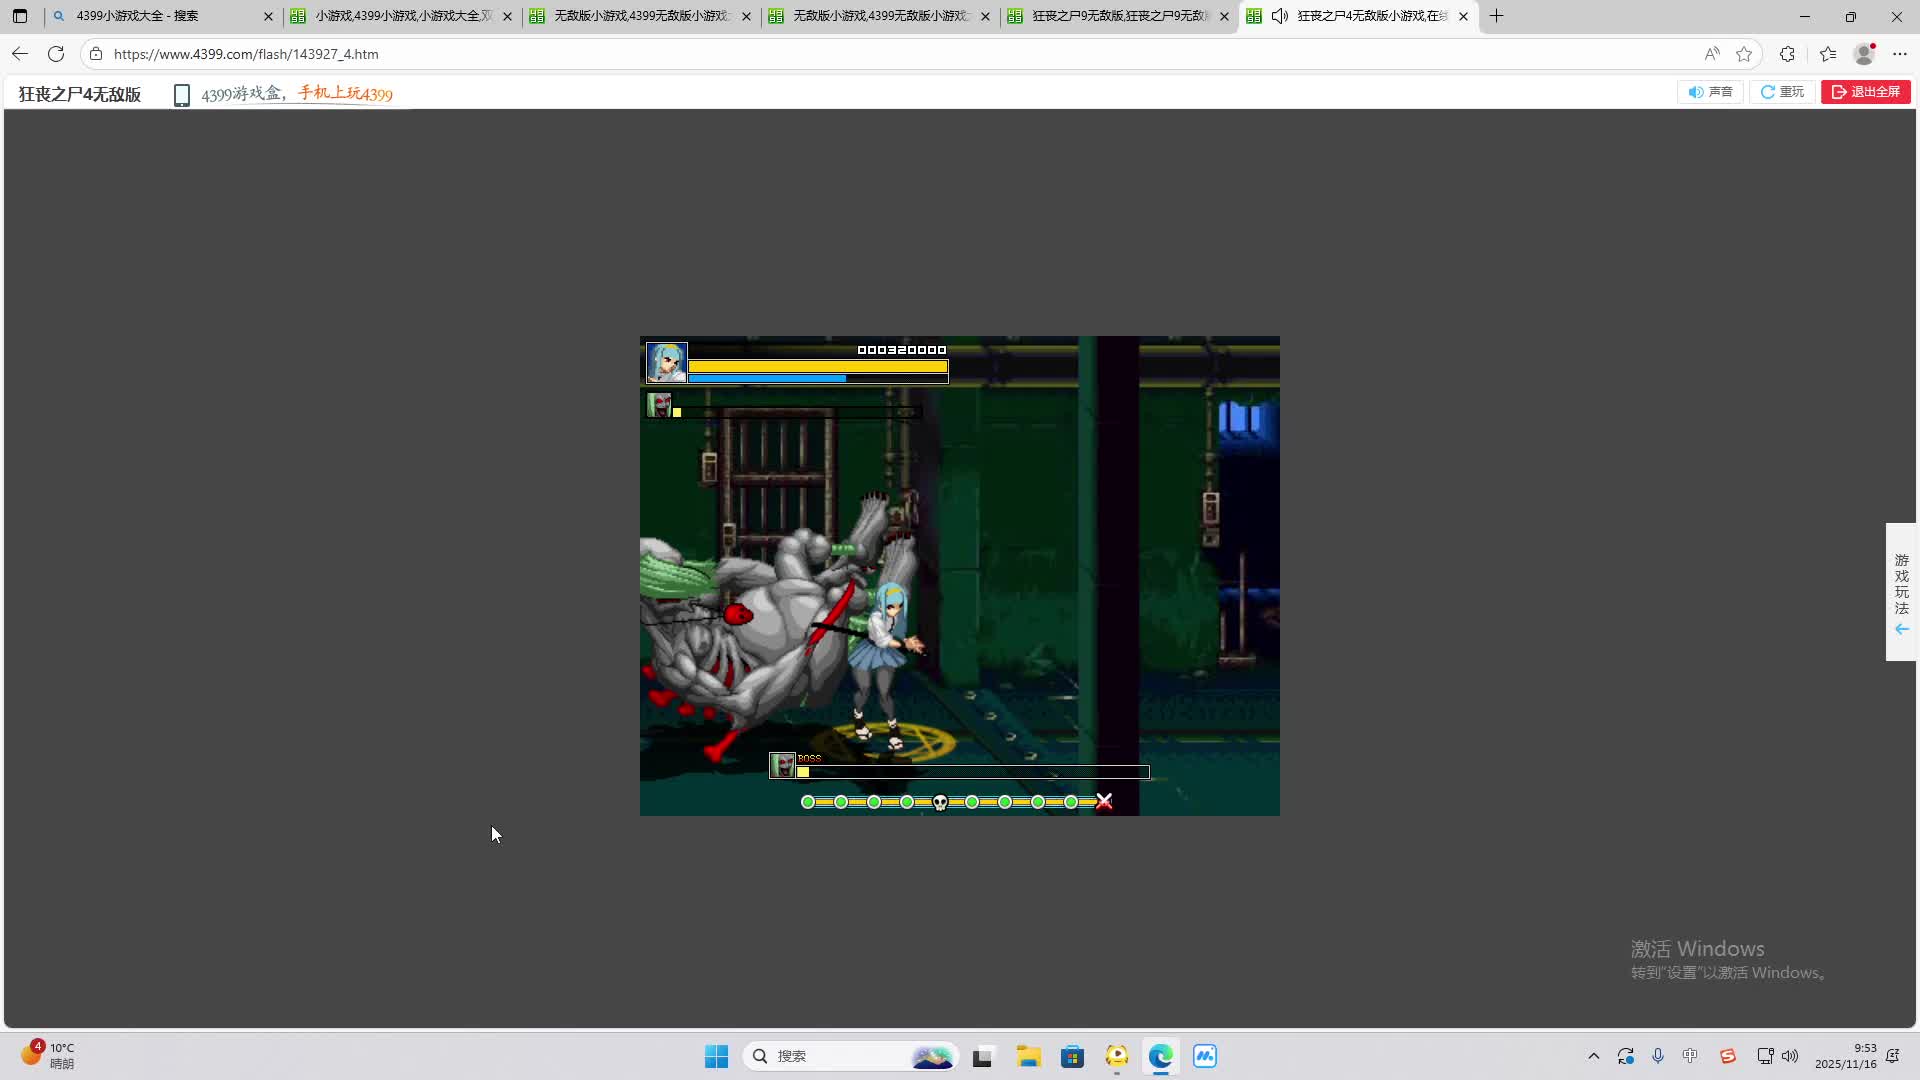The image size is (1920, 1080).
Task: Click browser refresh icon
Action: pos(56,54)
